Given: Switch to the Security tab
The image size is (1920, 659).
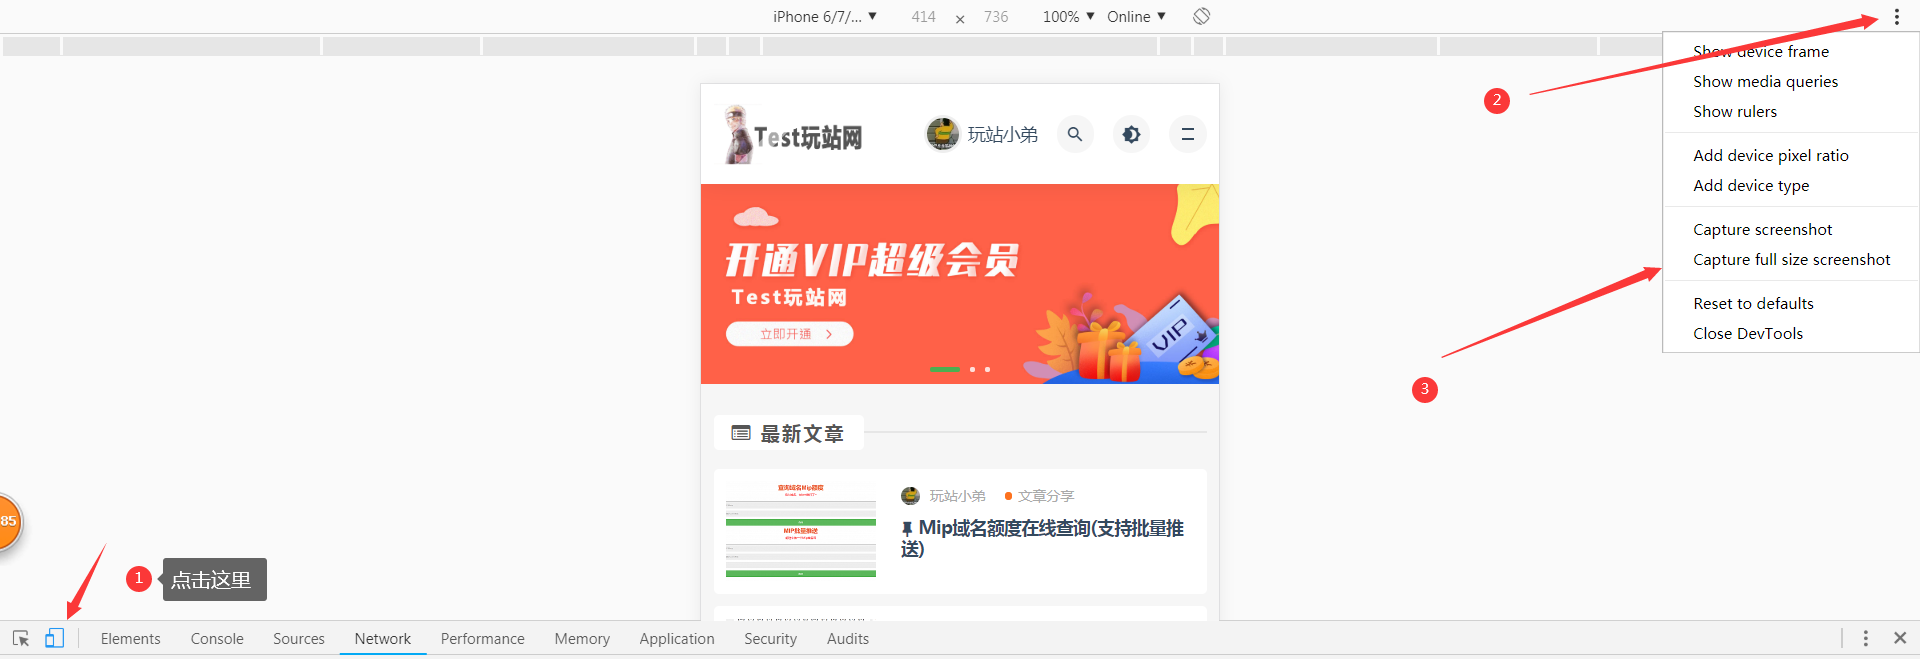Looking at the screenshot, I should tap(770, 639).
